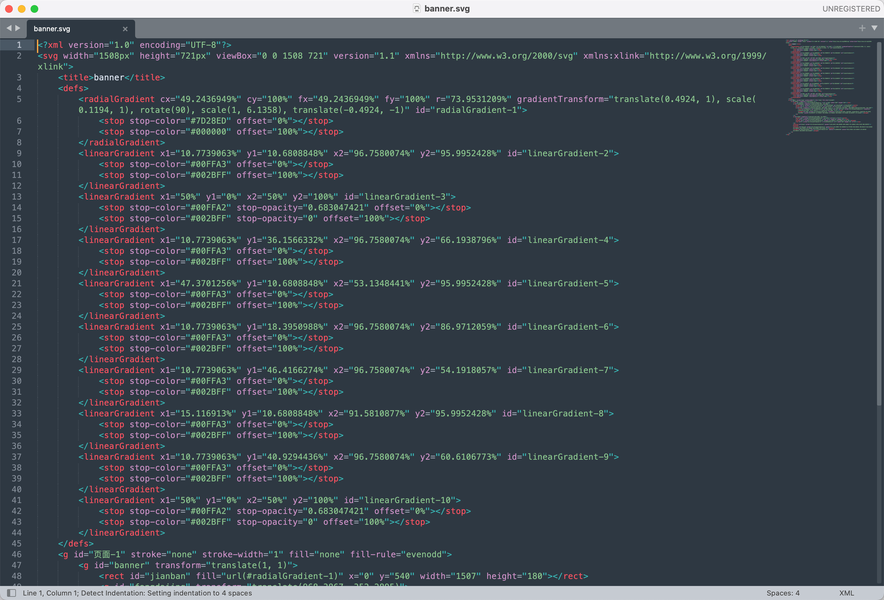Click the stop-color value #000000
884x600 pixels.
(208, 131)
